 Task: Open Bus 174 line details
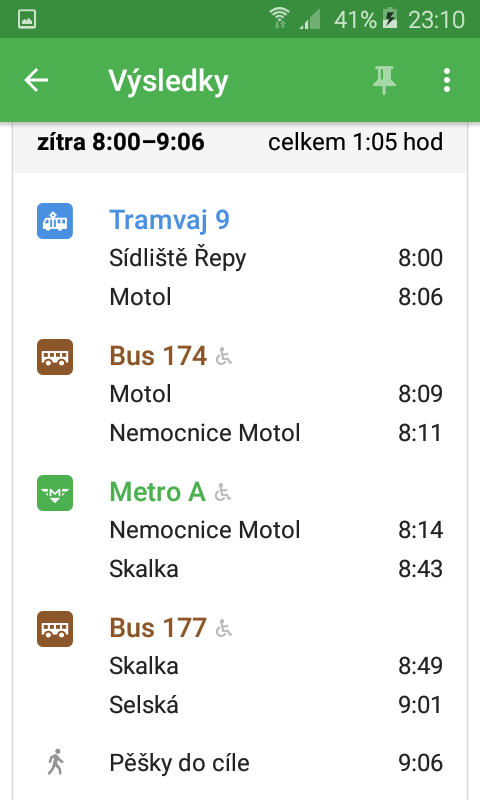[158, 356]
